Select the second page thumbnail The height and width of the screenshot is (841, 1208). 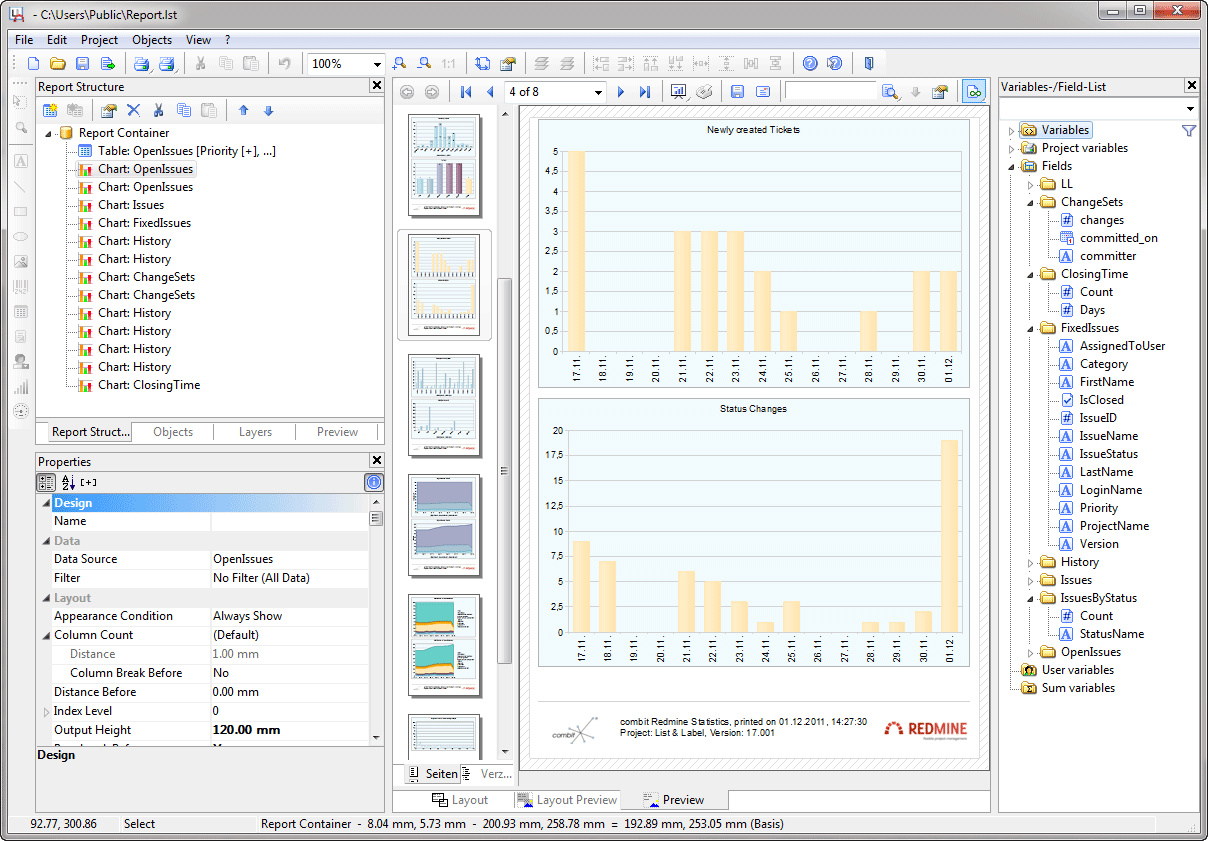tap(444, 285)
